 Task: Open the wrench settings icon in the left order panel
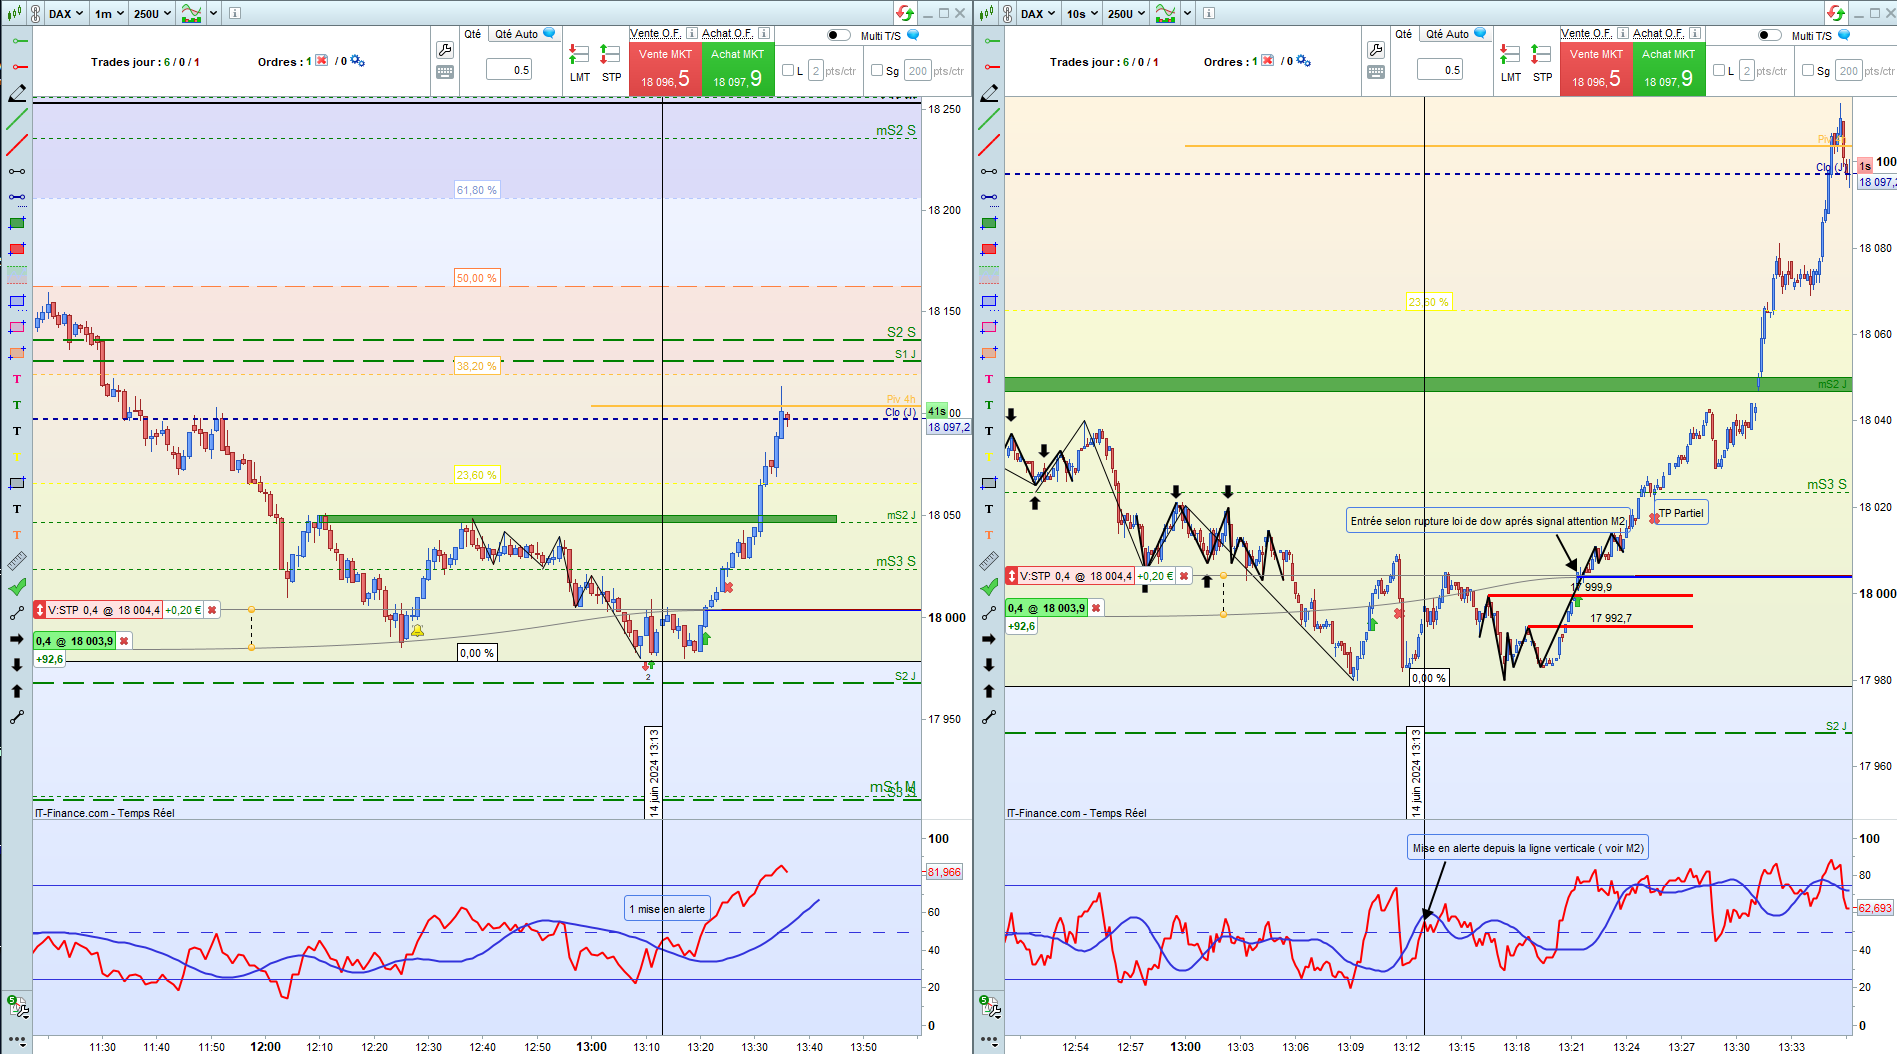pos(445,50)
